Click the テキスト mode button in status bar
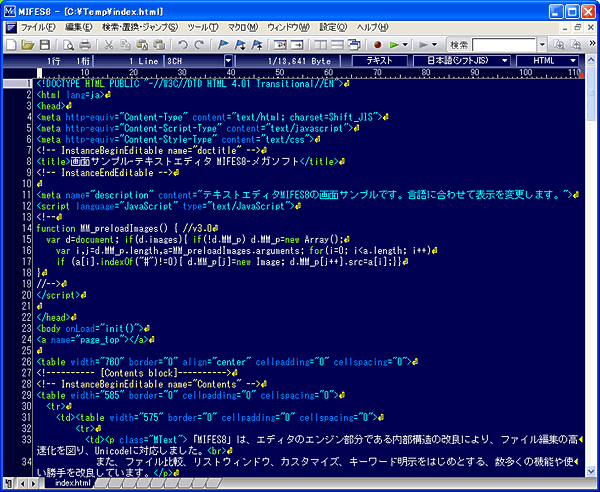This screenshot has height=492, width=600. 379,61
